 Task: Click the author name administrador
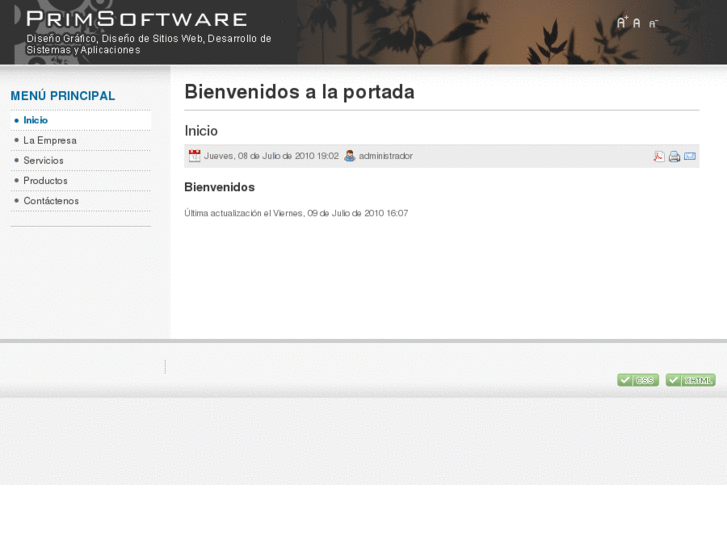click(386, 156)
